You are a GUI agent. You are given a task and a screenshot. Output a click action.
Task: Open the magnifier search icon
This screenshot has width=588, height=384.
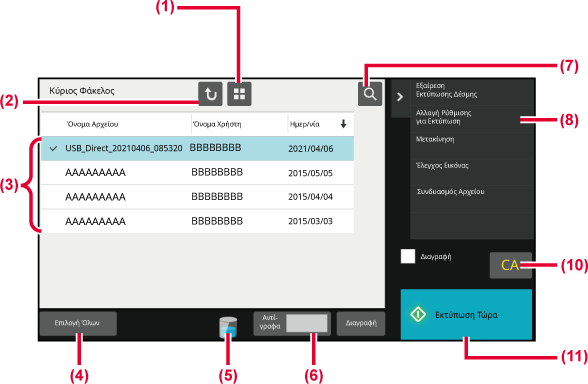[370, 94]
